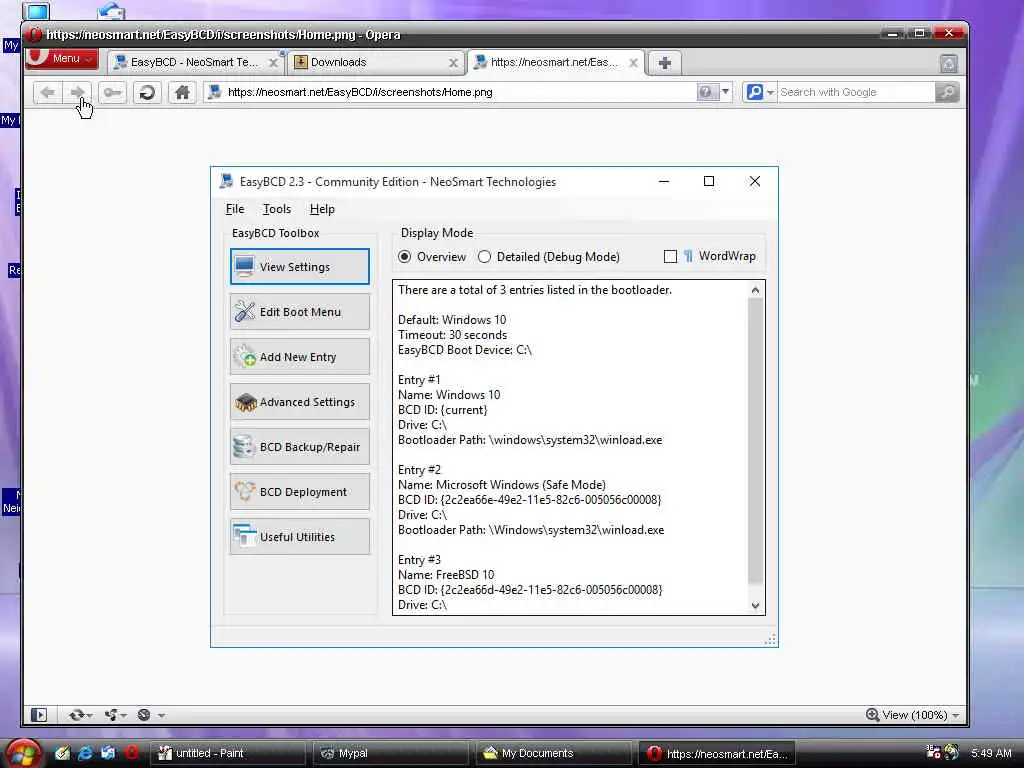Click the EasyBCD title bar app icon
This screenshot has width=1024, height=768.
pos(227,182)
